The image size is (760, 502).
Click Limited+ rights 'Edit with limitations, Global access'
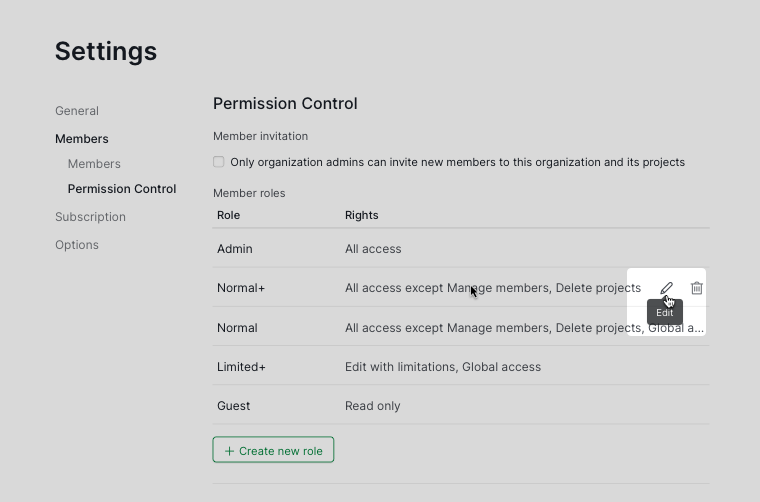tap(443, 367)
